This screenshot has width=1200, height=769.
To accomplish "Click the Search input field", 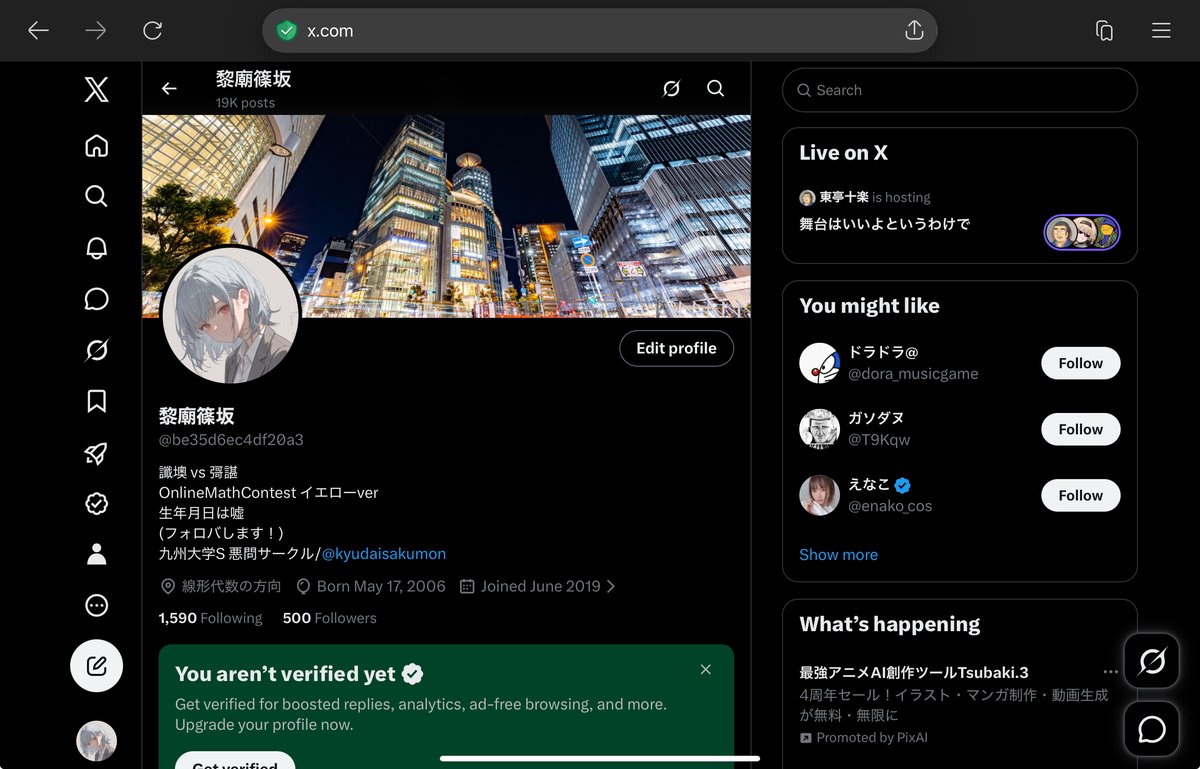I will coord(959,90).
